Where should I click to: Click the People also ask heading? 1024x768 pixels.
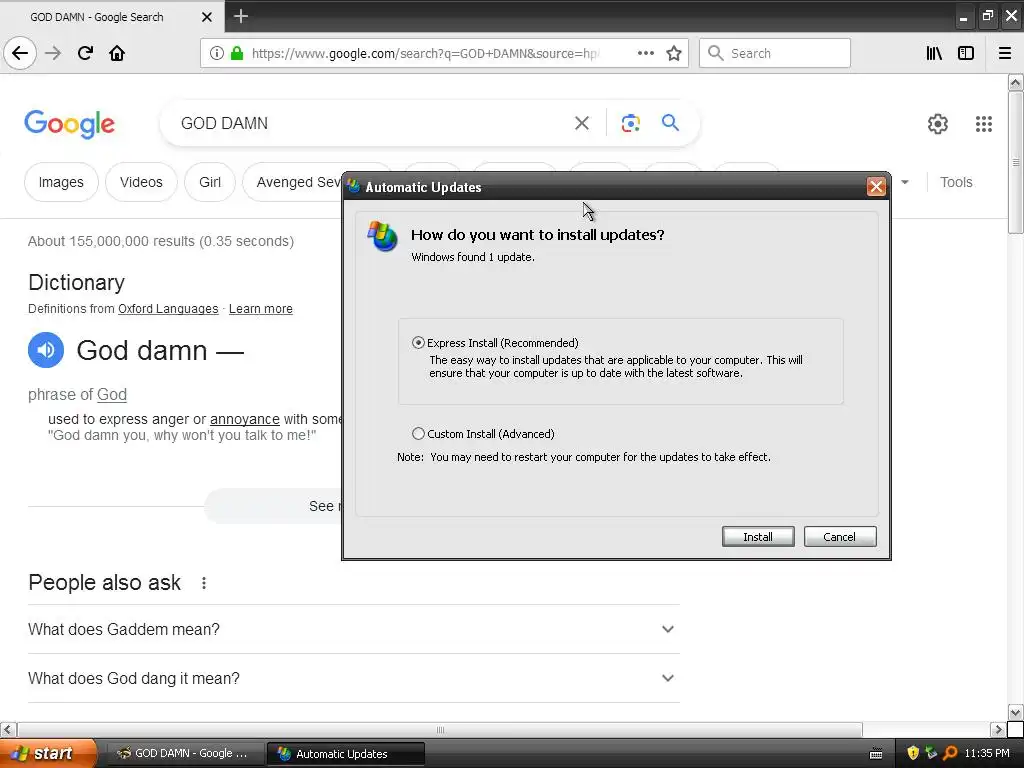pos(104,583)
